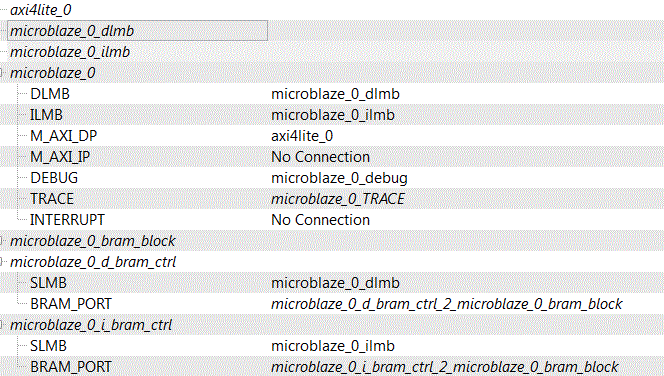Open the No Connection field for INTERRUPT
Screen dimensions: 664x376
click(320, 220)
